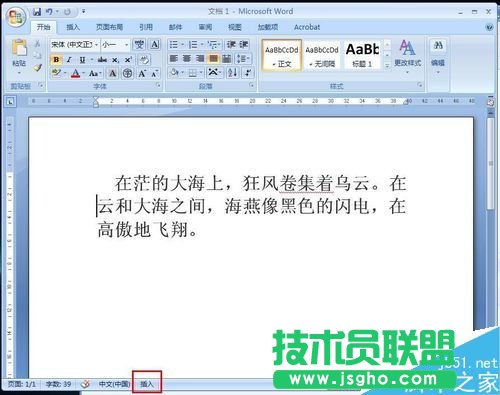Apply paragraph shading with the paint bucket
The height and width of the screenshot is (395, 500).
click(x=174, y=72)
